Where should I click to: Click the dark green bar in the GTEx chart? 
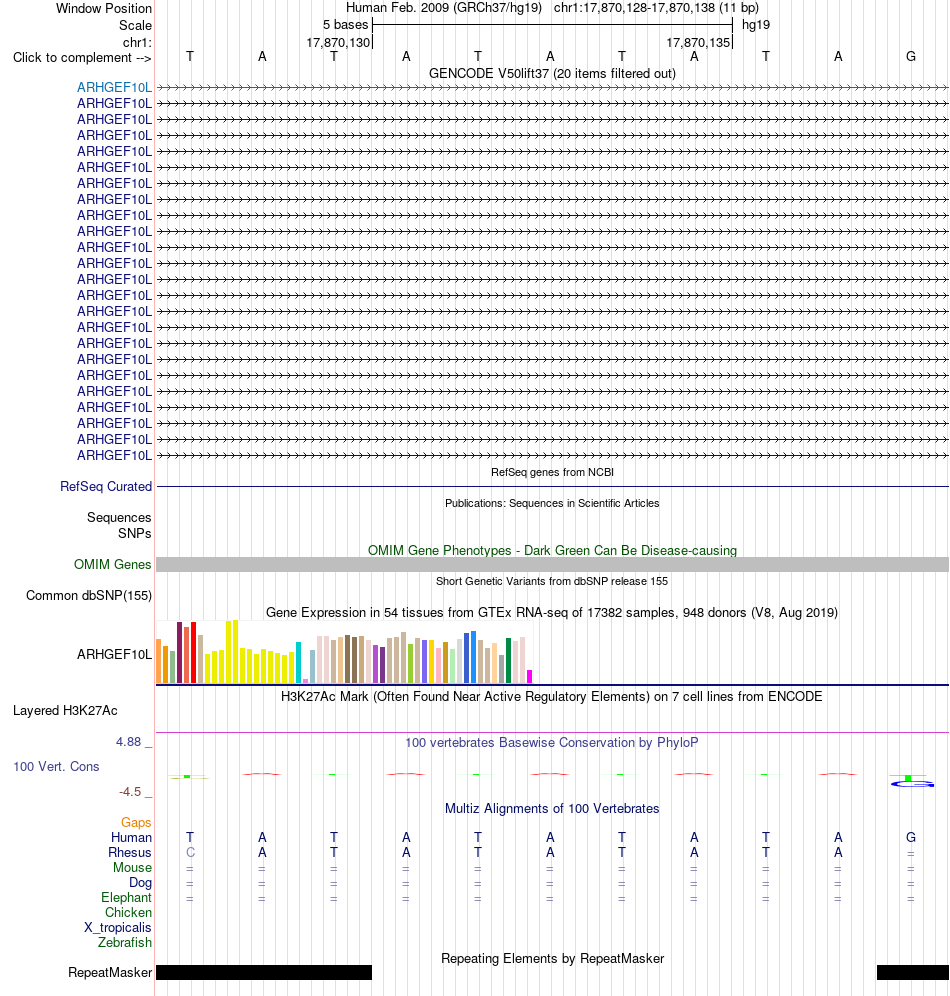pyautogui.click(x=508, y=661)
